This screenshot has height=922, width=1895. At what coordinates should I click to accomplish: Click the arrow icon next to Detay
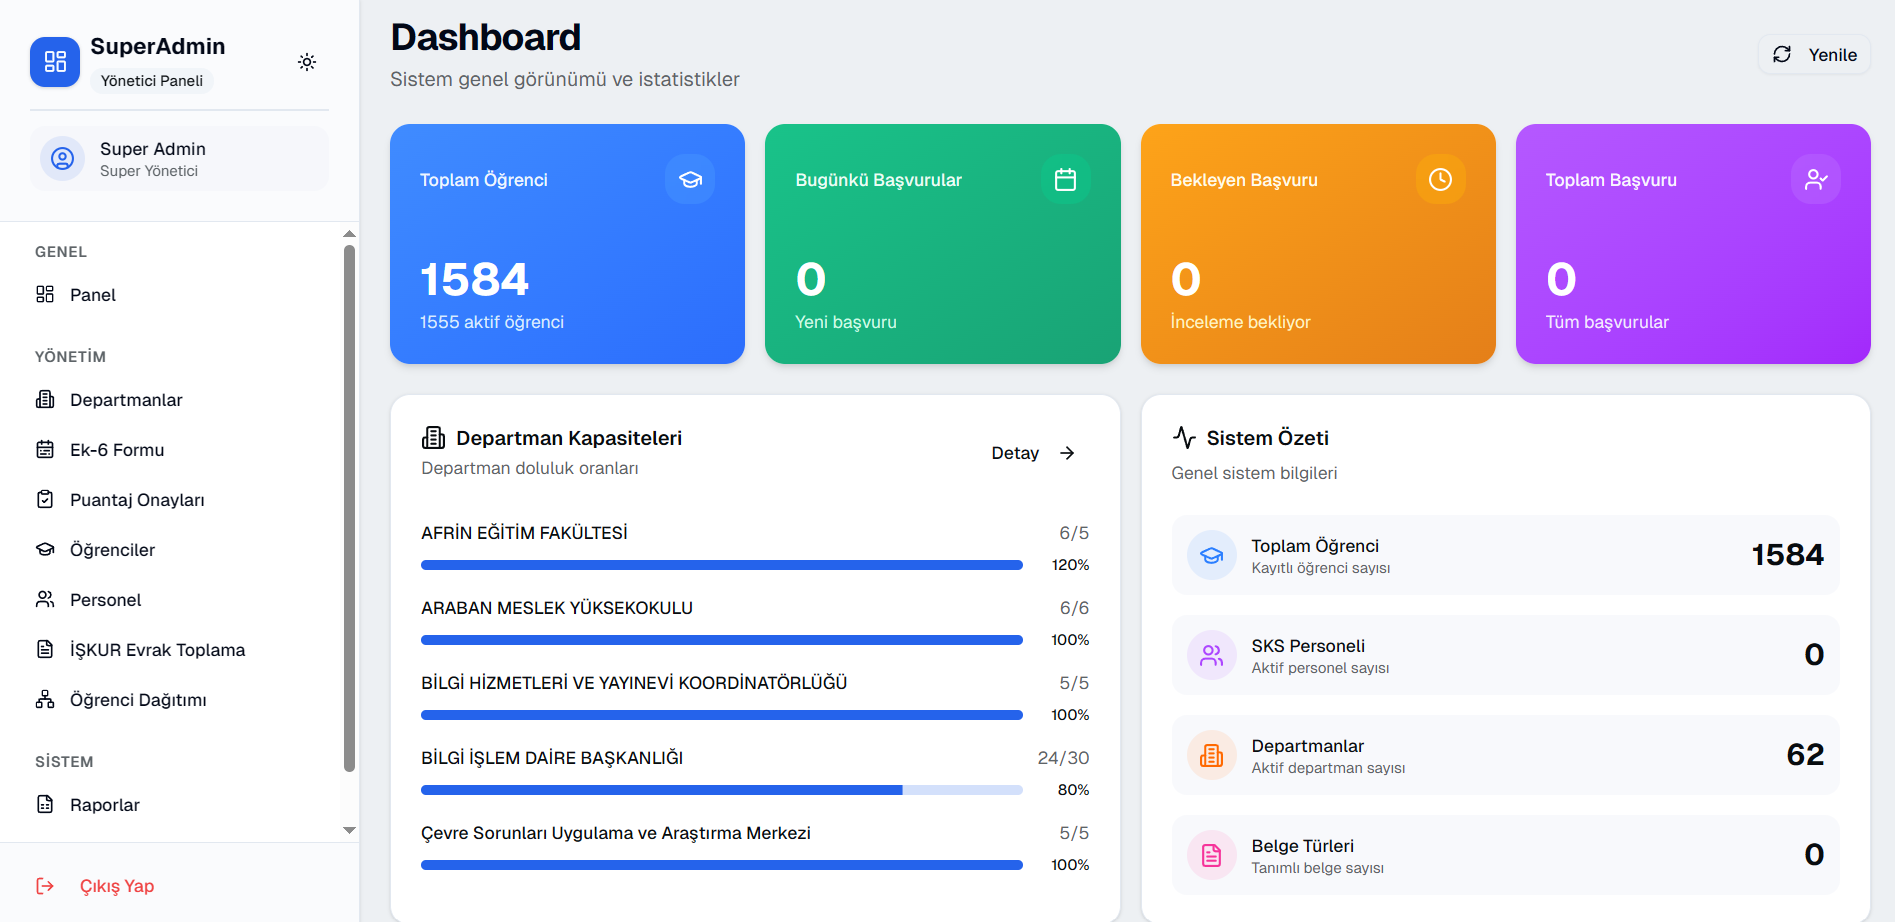pos(1067,453)
